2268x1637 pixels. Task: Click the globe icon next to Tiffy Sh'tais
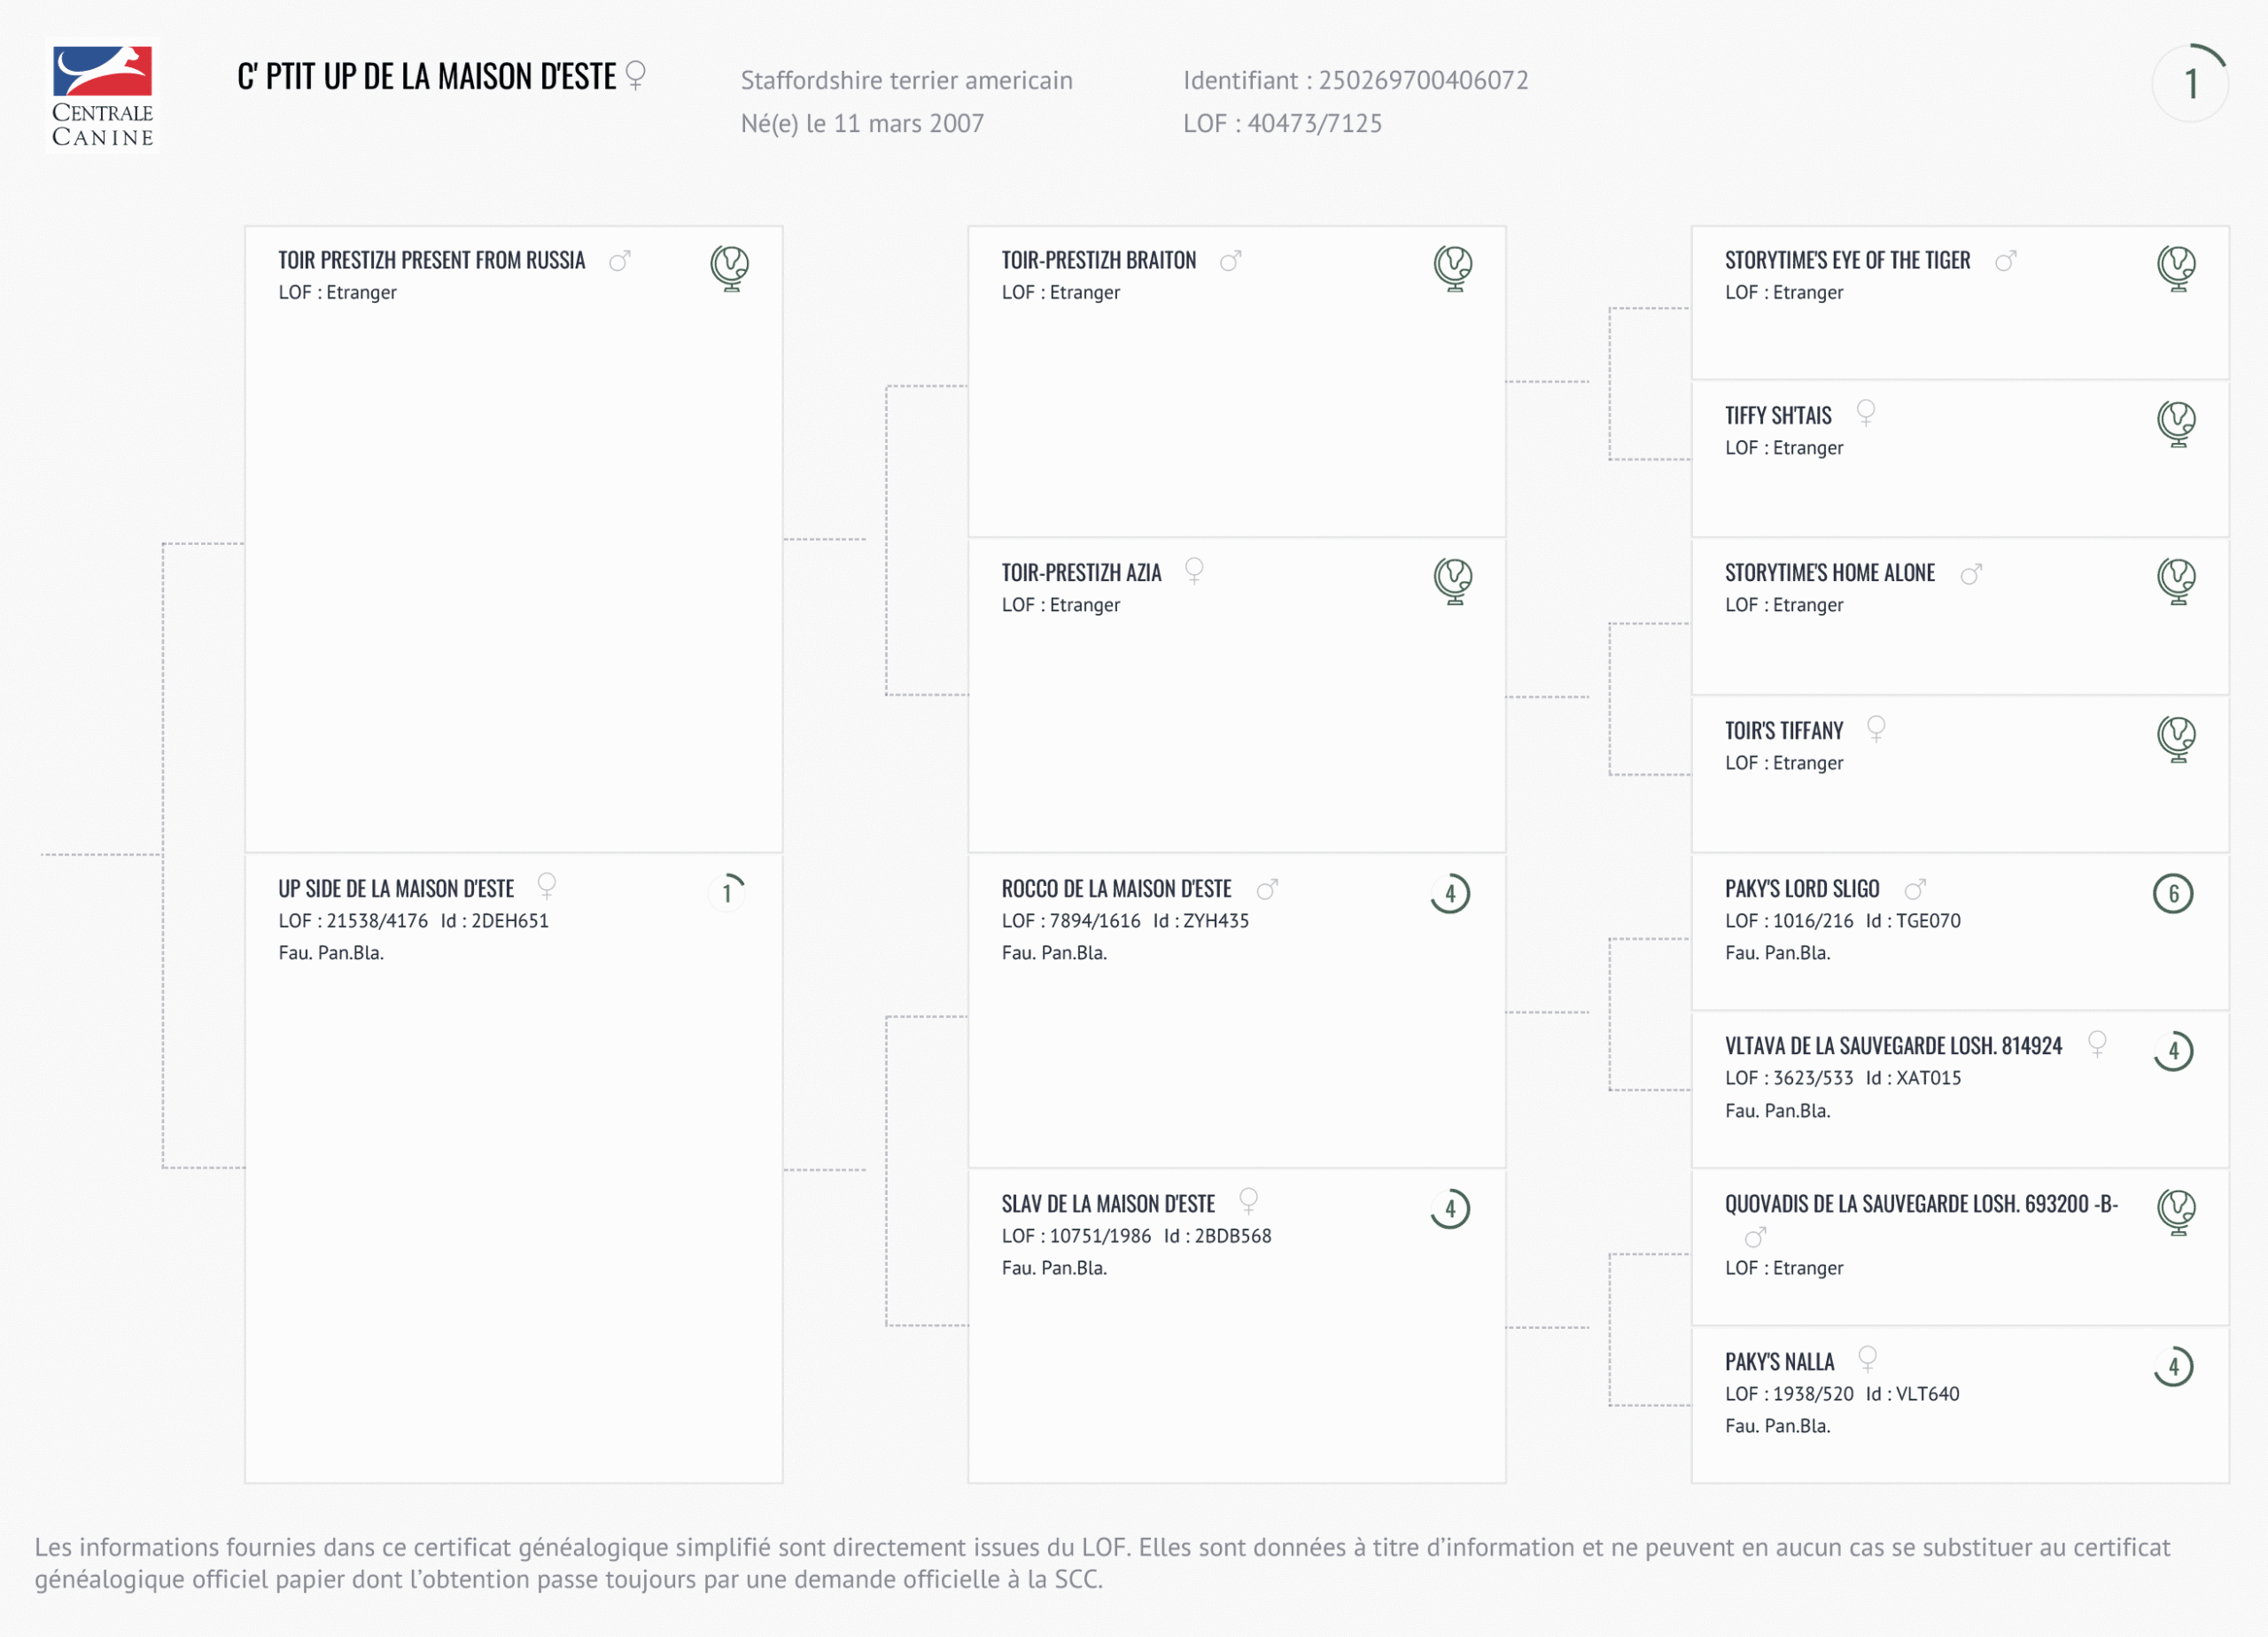pos(2176,423)
